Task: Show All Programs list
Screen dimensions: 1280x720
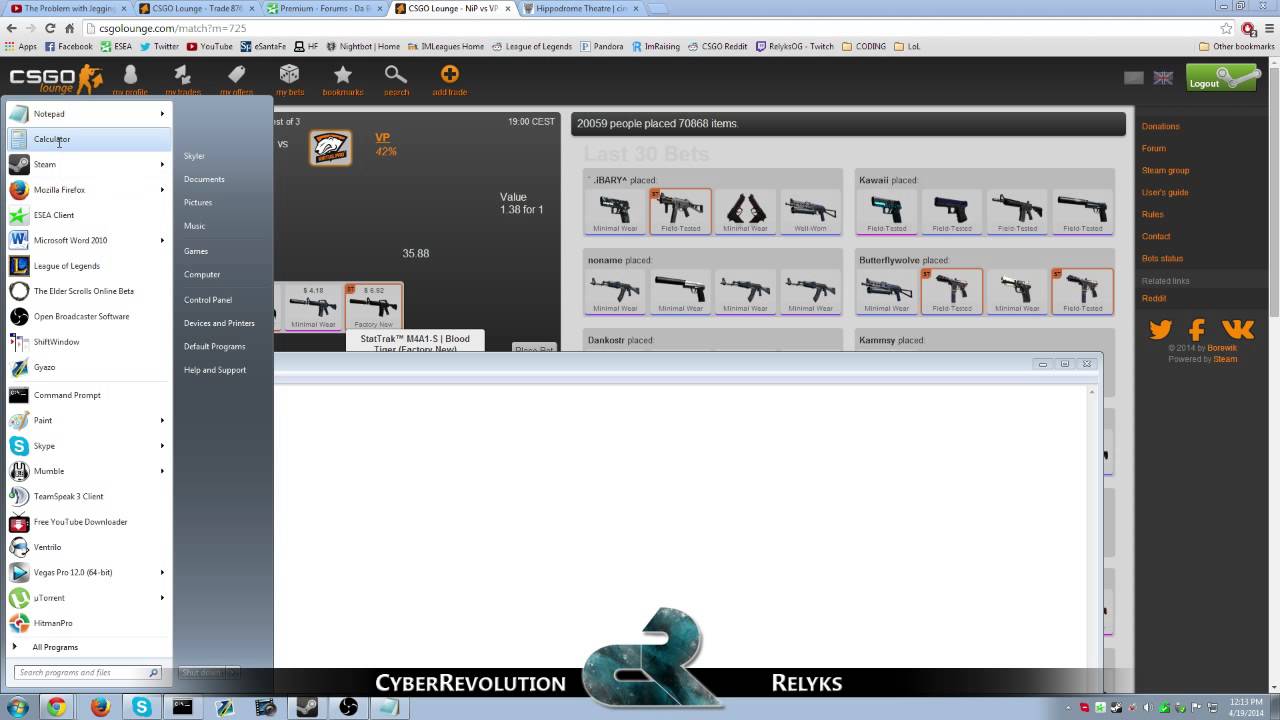Action: coord(55,647)
